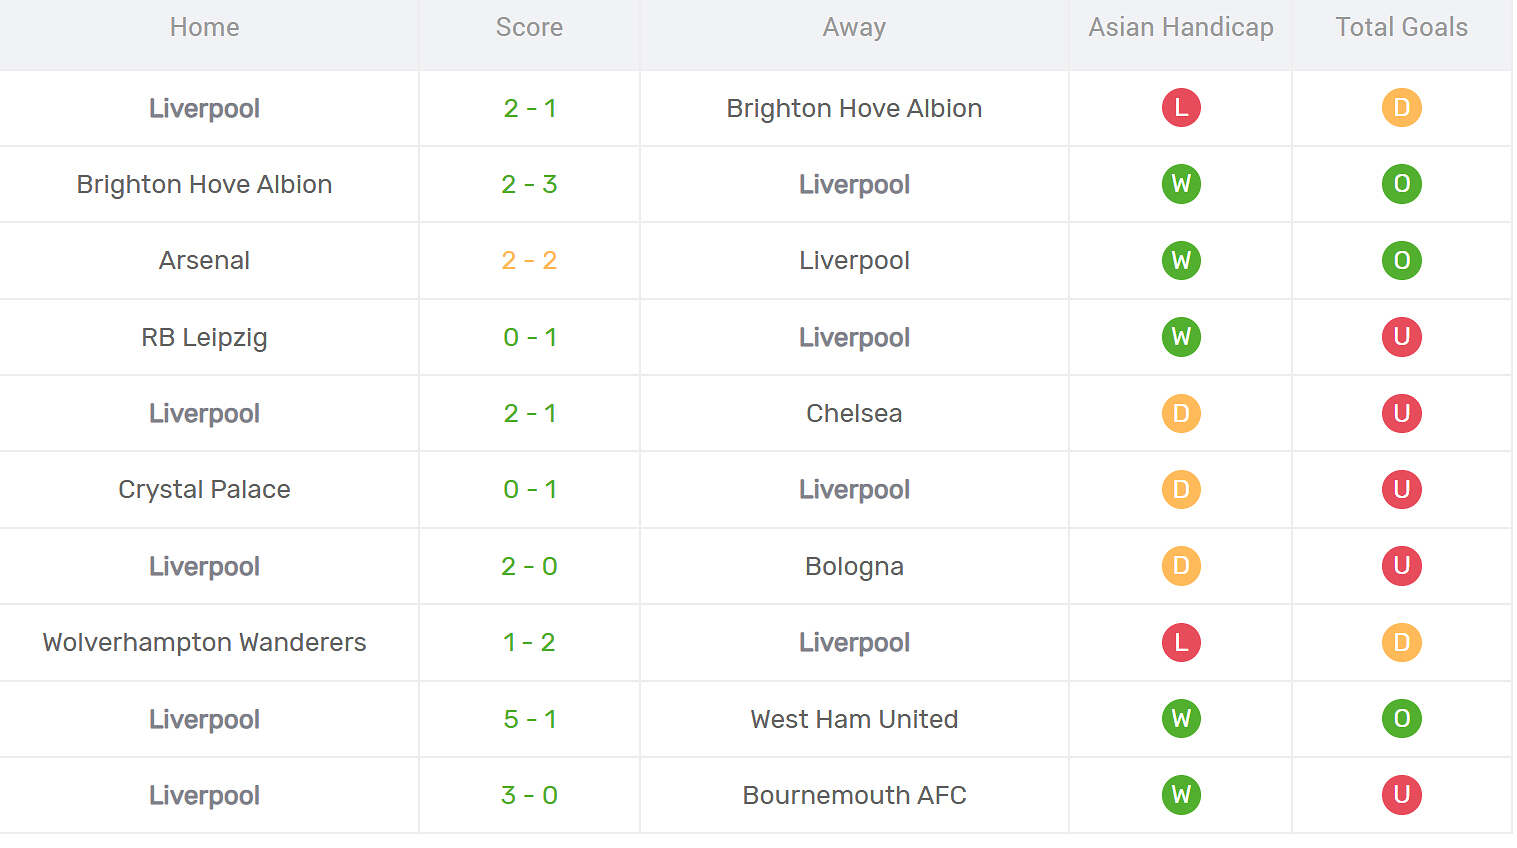The width and height of the screenshot is (1517, 848).
Task: Click the Score column header
Action: click(529, 28)
